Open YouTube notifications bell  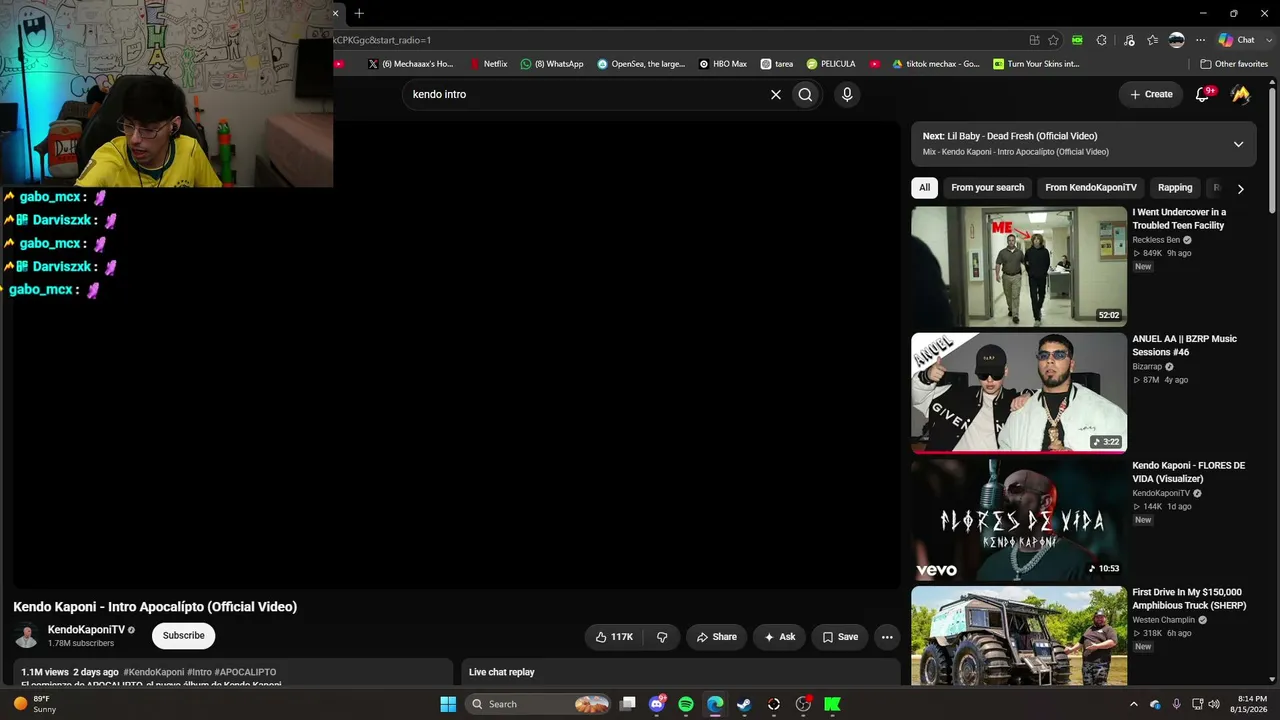[1203, 94]
